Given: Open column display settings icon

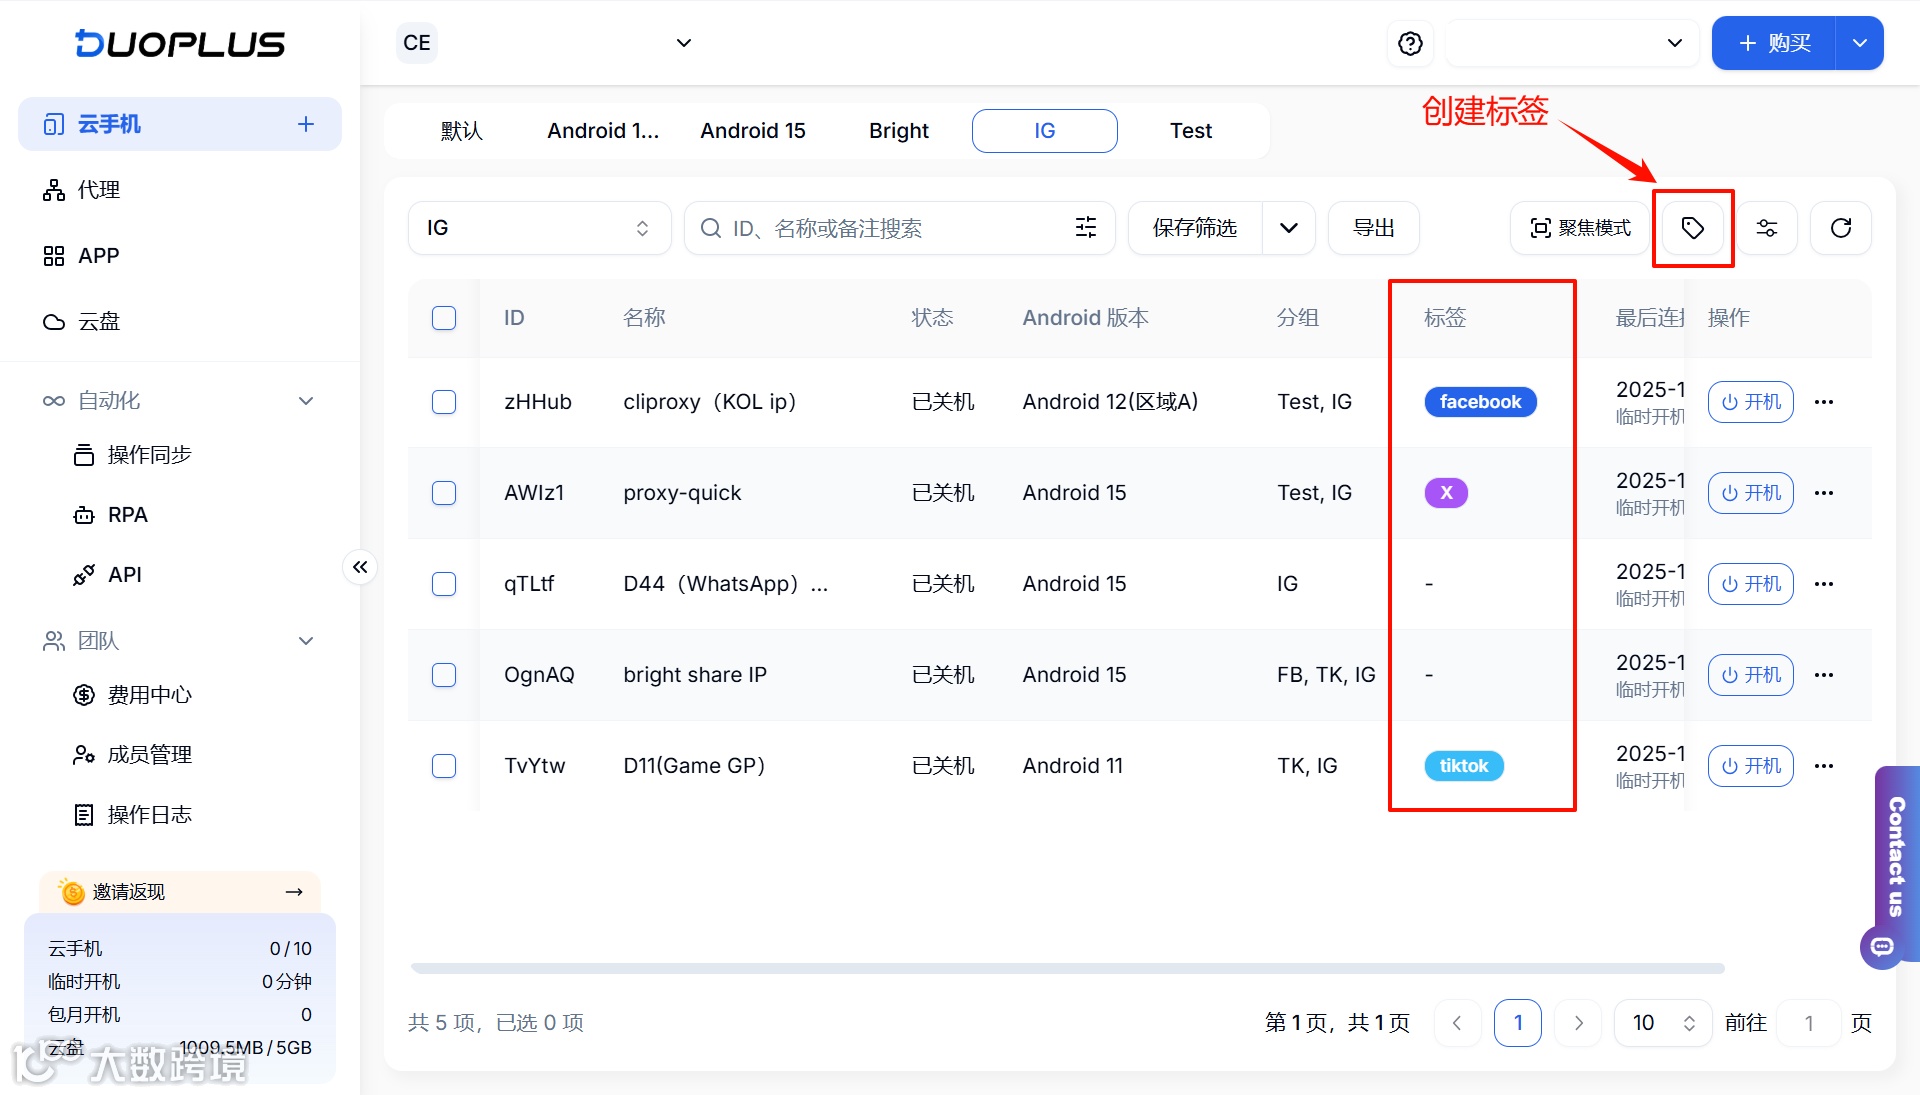Looking at the screenshot, I should (1766, 228).
